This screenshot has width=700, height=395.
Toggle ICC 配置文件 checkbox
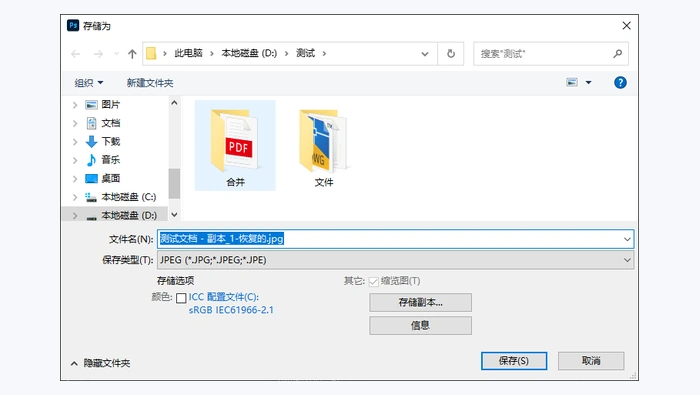click(x=181, y=298)
